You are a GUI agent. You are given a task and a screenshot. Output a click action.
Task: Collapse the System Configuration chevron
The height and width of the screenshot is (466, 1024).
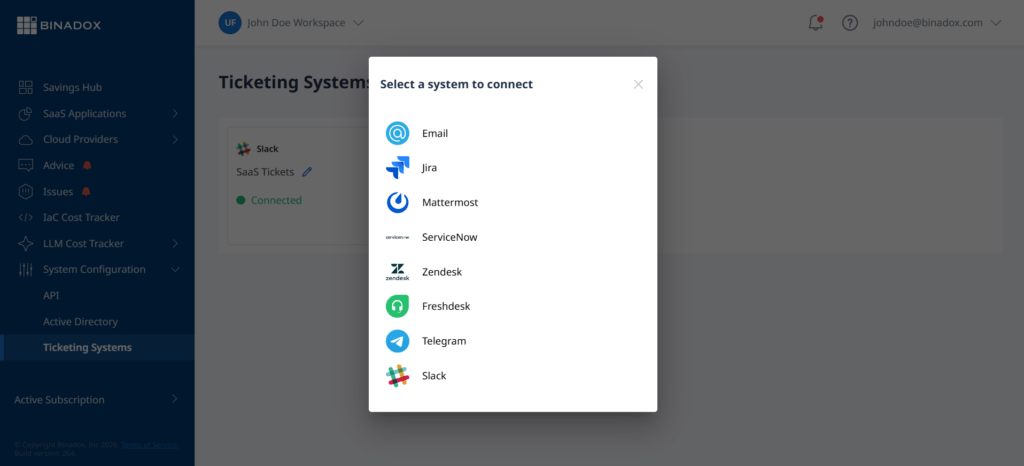tap(175, 270)
